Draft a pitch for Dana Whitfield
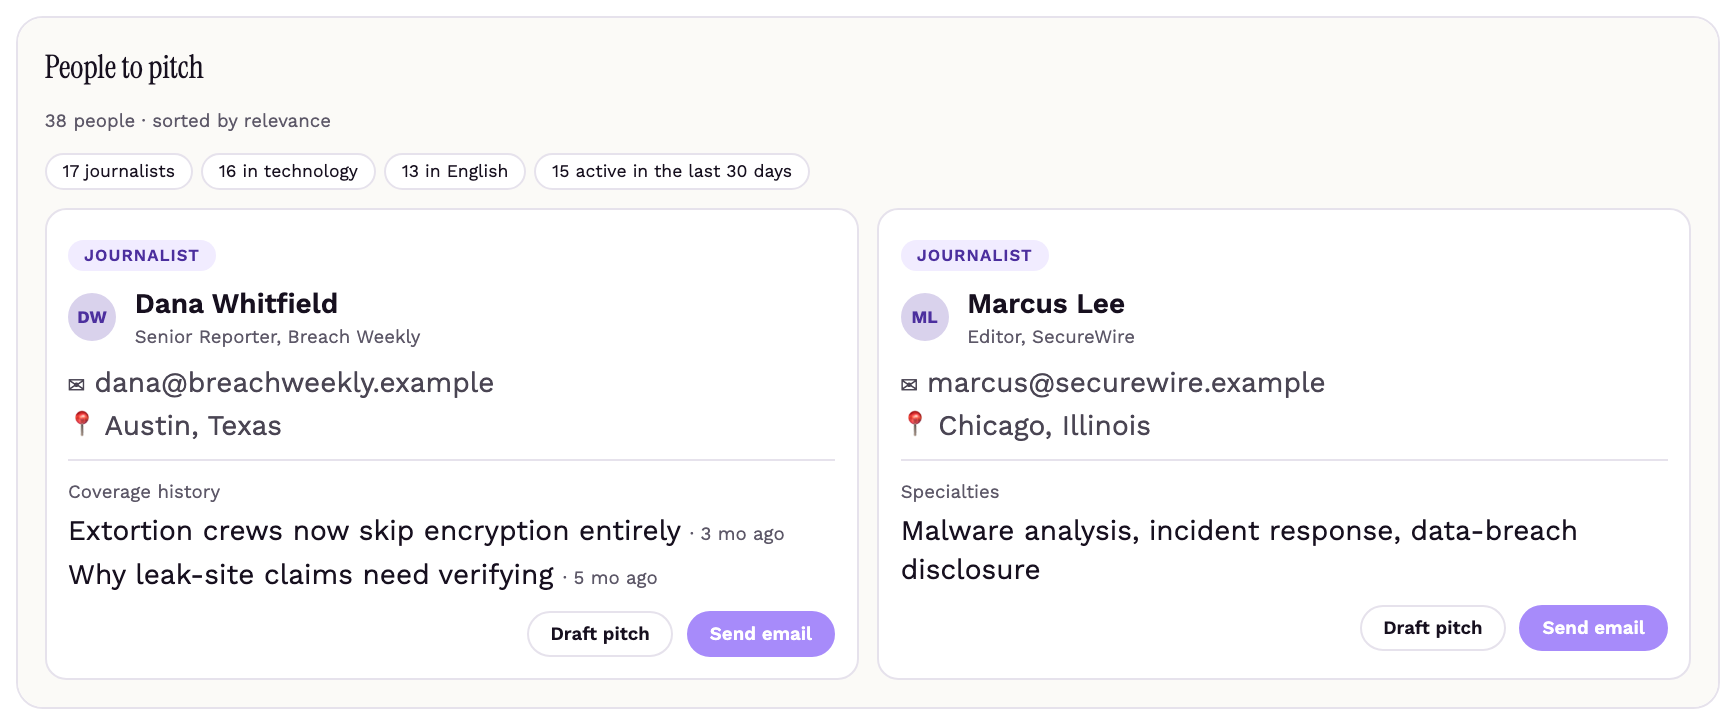This screenshot has width=1736, height=725. (x=600, y=634)
